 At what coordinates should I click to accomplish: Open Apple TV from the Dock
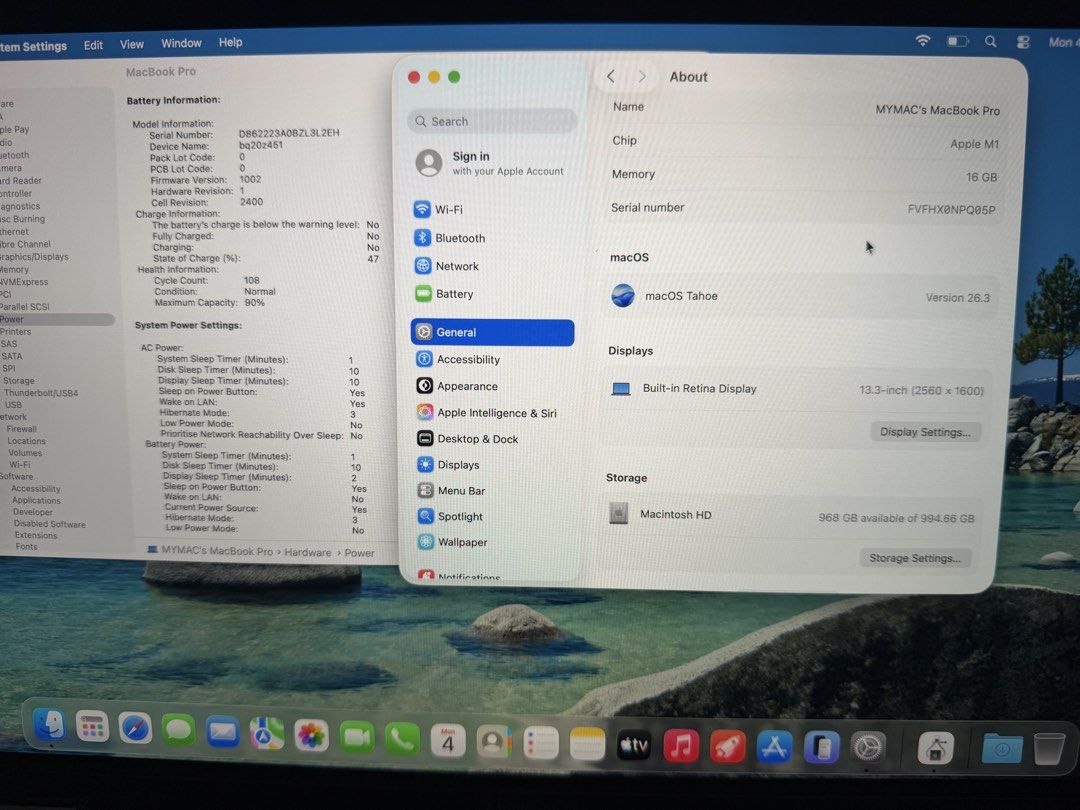[634, 746]
